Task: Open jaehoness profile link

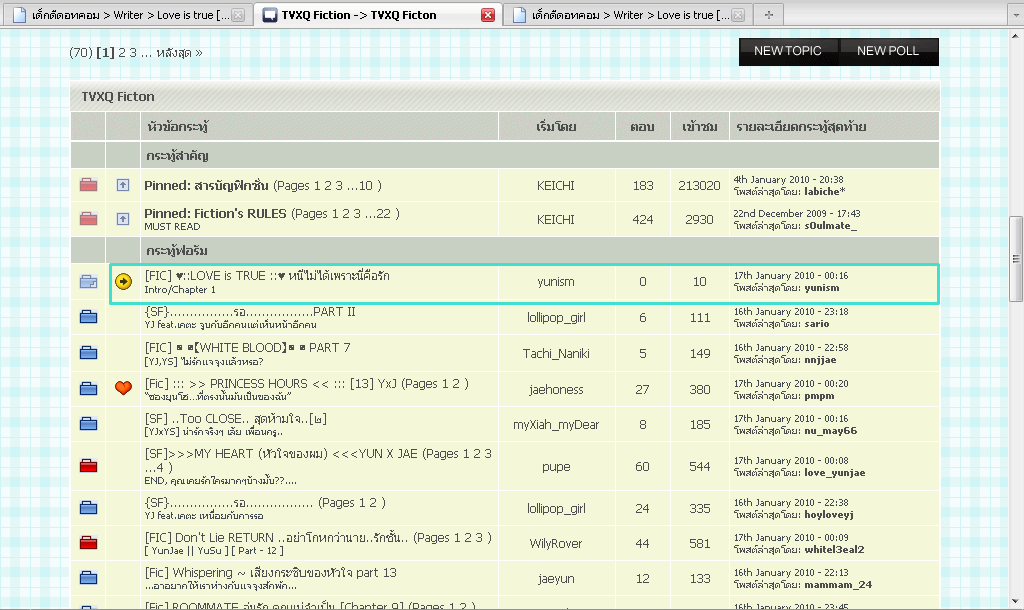Action: click(556, 389)
